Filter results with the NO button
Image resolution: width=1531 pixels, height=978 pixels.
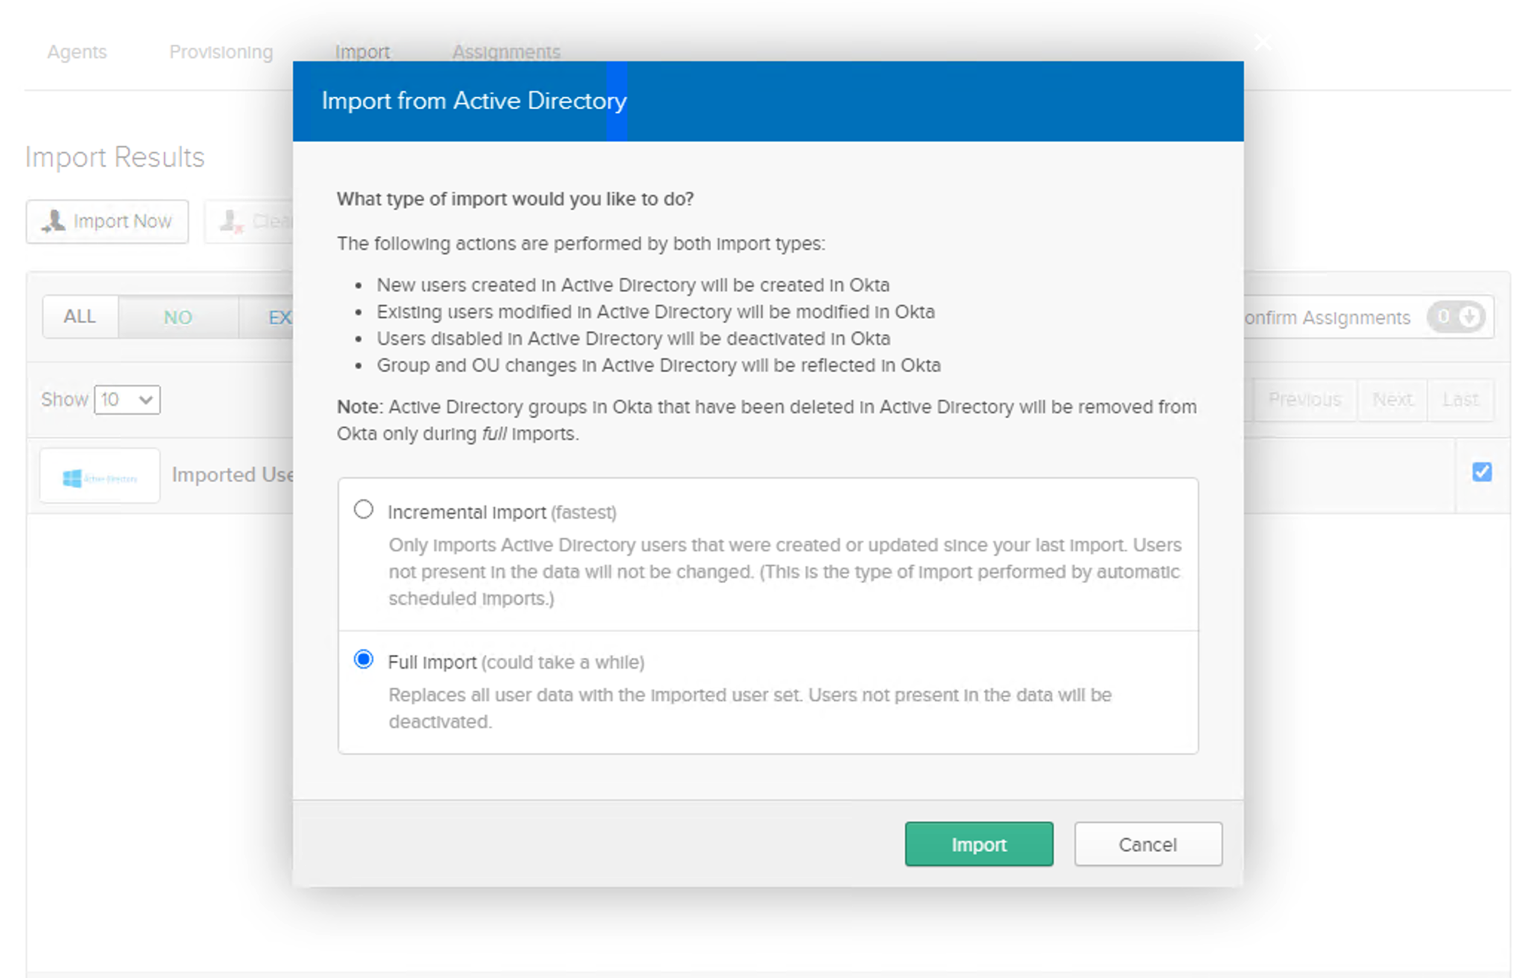[x=178, y=317]
